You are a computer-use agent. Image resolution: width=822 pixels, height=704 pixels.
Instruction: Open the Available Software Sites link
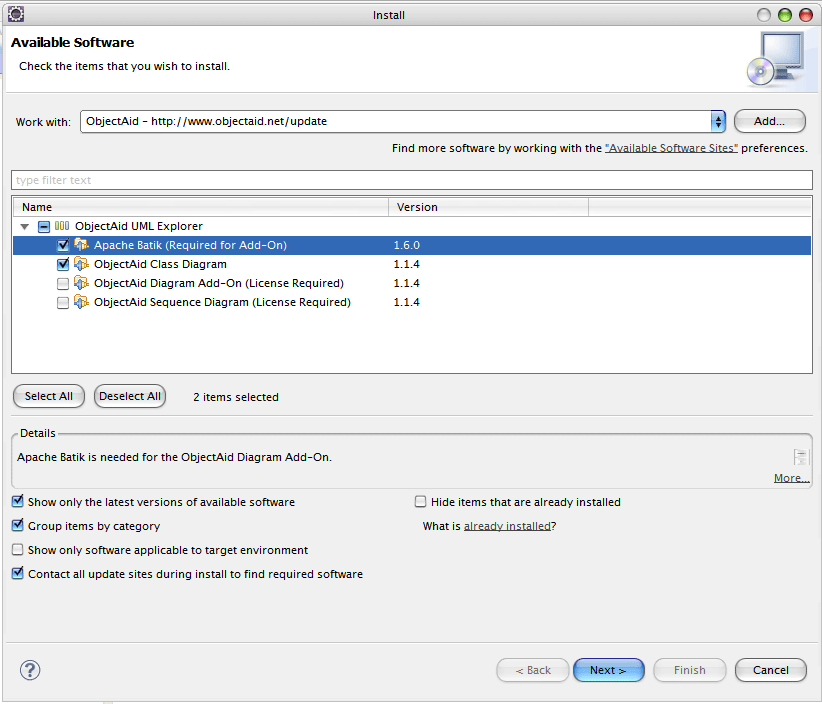click(671, 148)
